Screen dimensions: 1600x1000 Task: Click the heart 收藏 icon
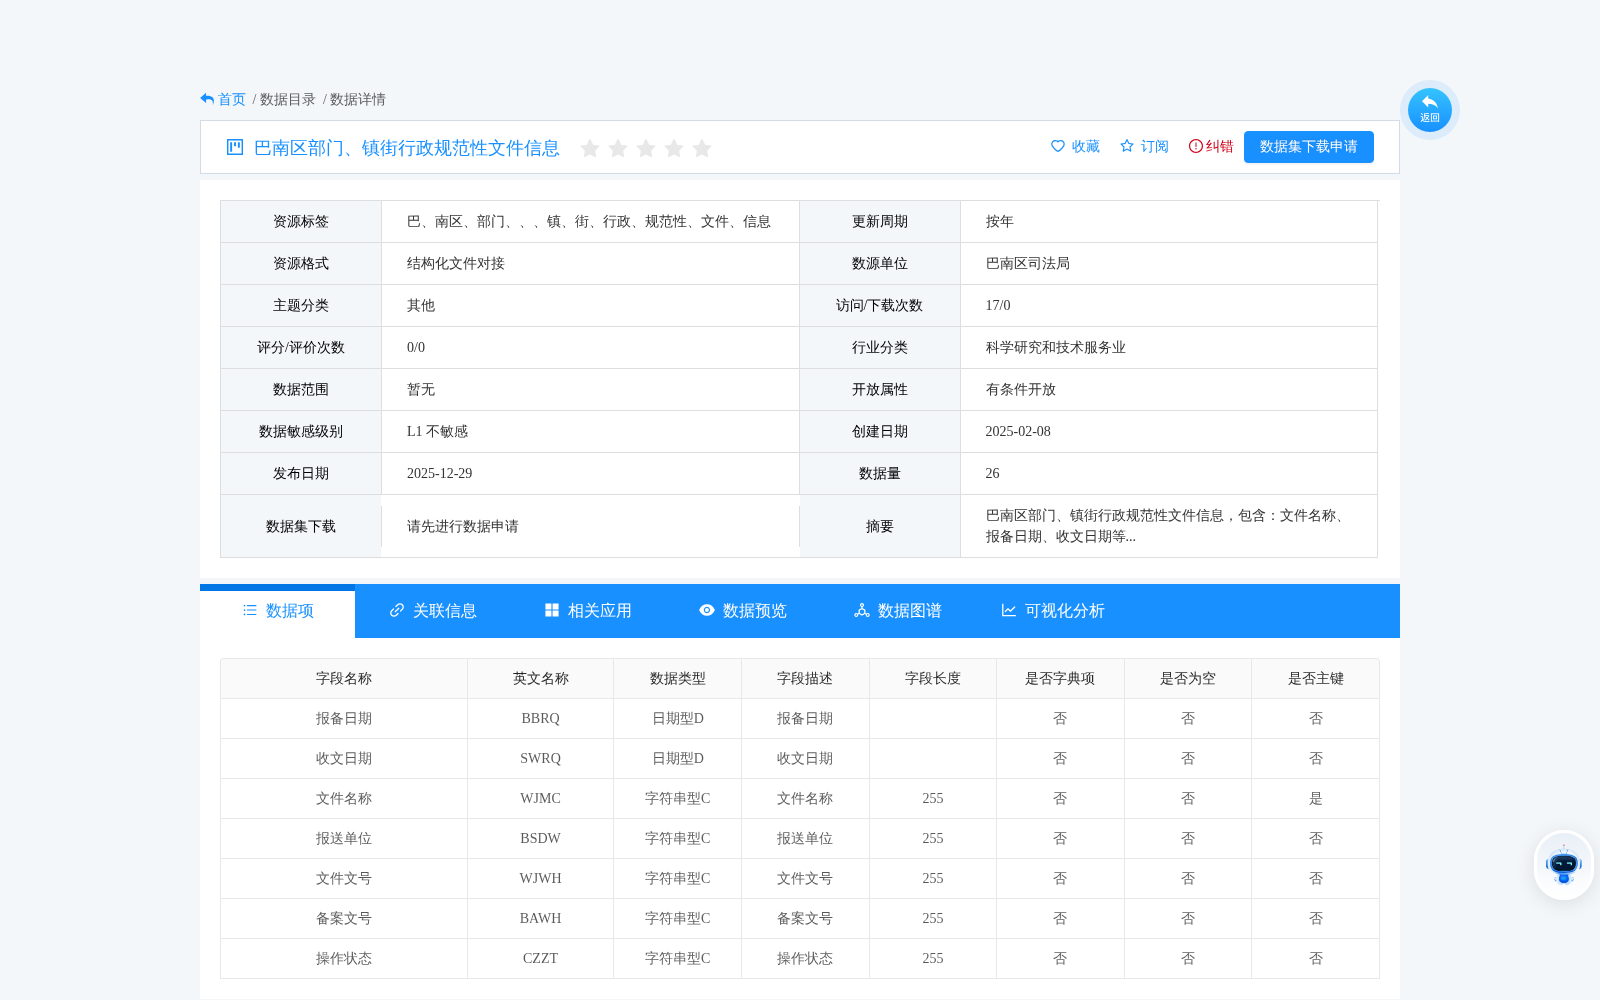1058,146
